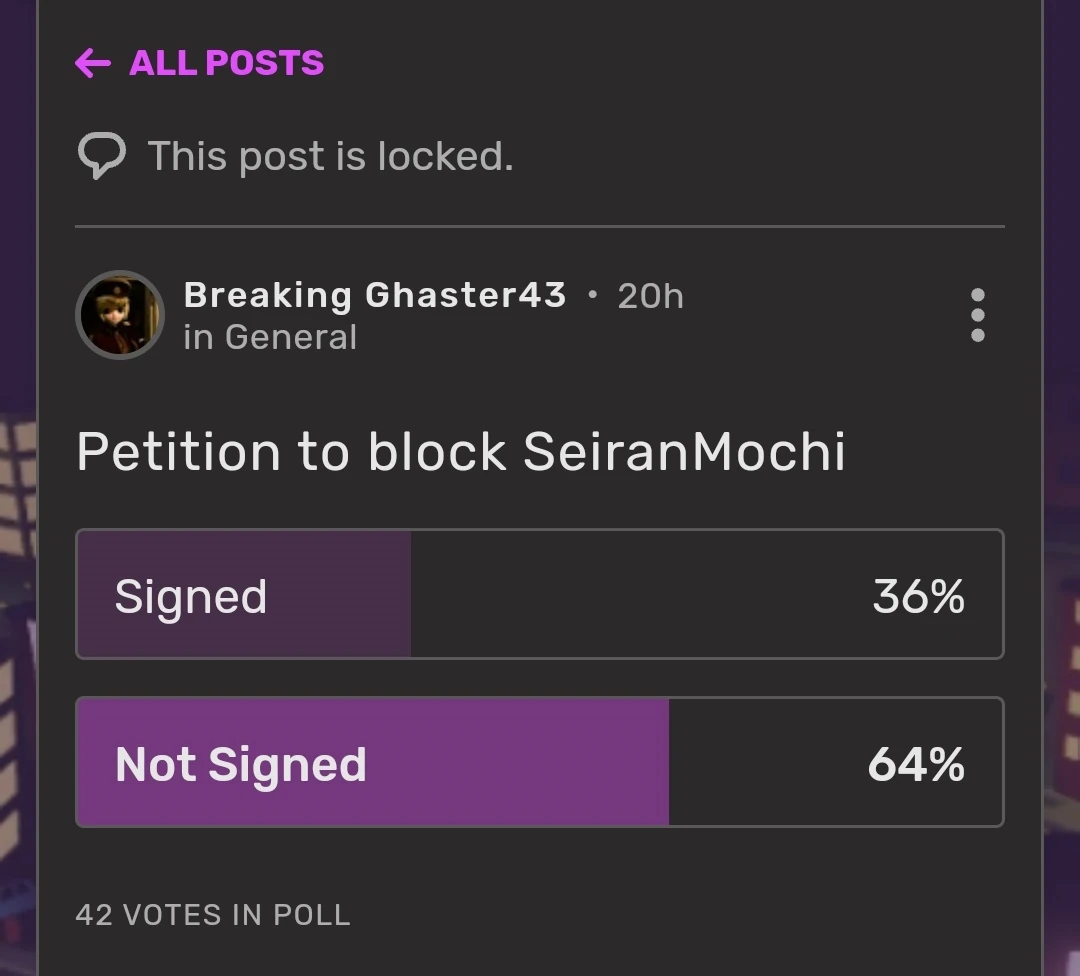Select the poll title Petition to block SeiranMochi
Viewport: 1080px width, 976px height.
(x=461, y=452)
